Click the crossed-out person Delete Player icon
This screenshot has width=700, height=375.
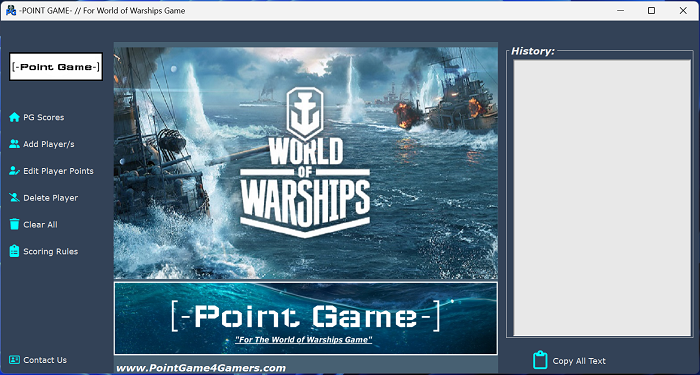point(14,198)
